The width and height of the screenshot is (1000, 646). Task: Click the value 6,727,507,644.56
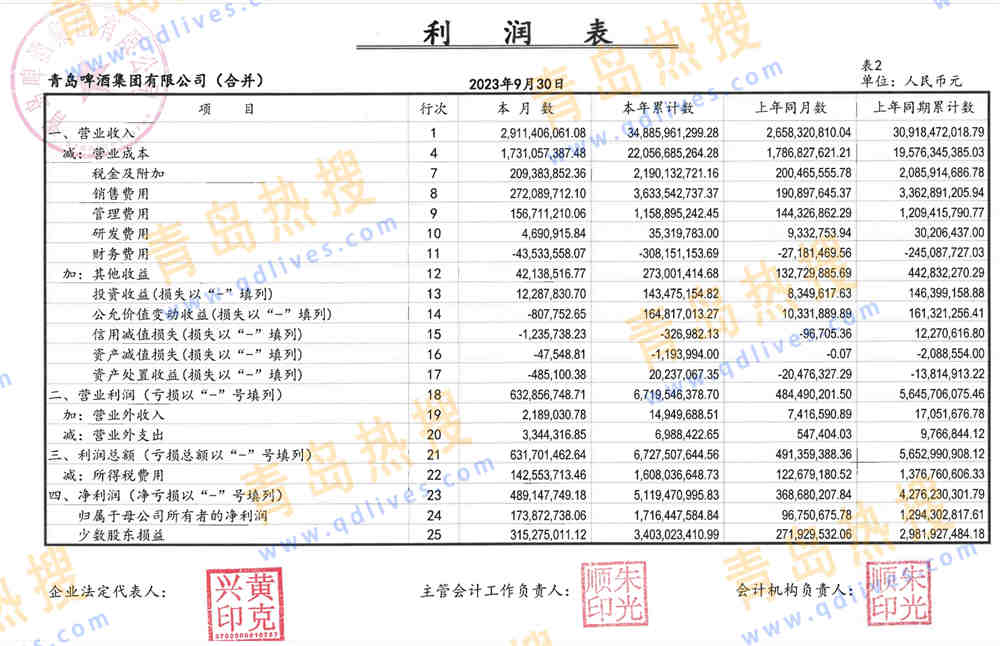[676, 455]
